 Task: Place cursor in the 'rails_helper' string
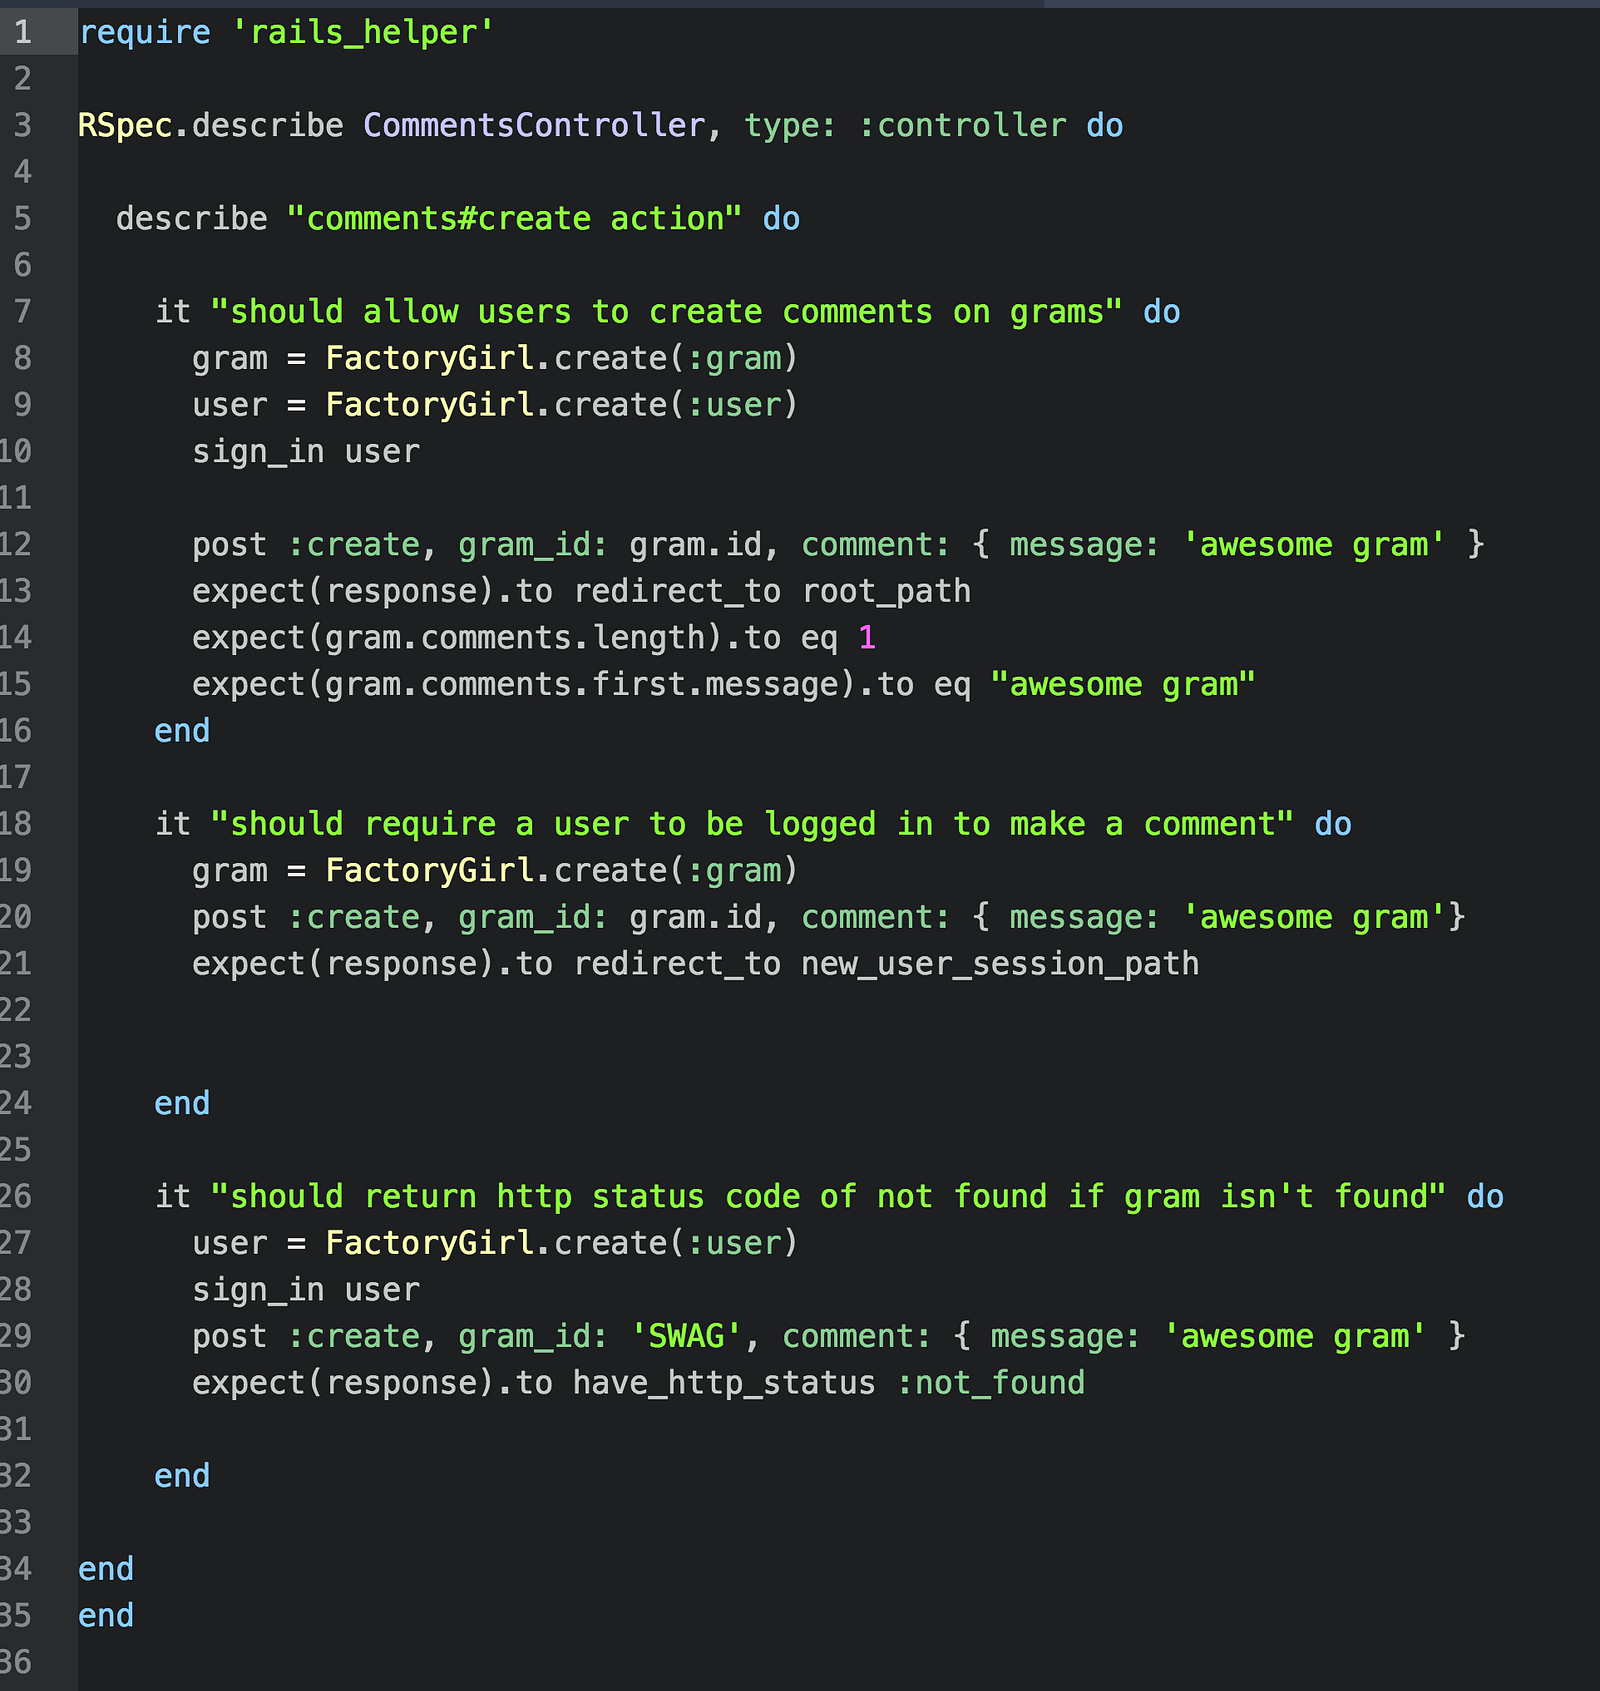click(363, 33)
